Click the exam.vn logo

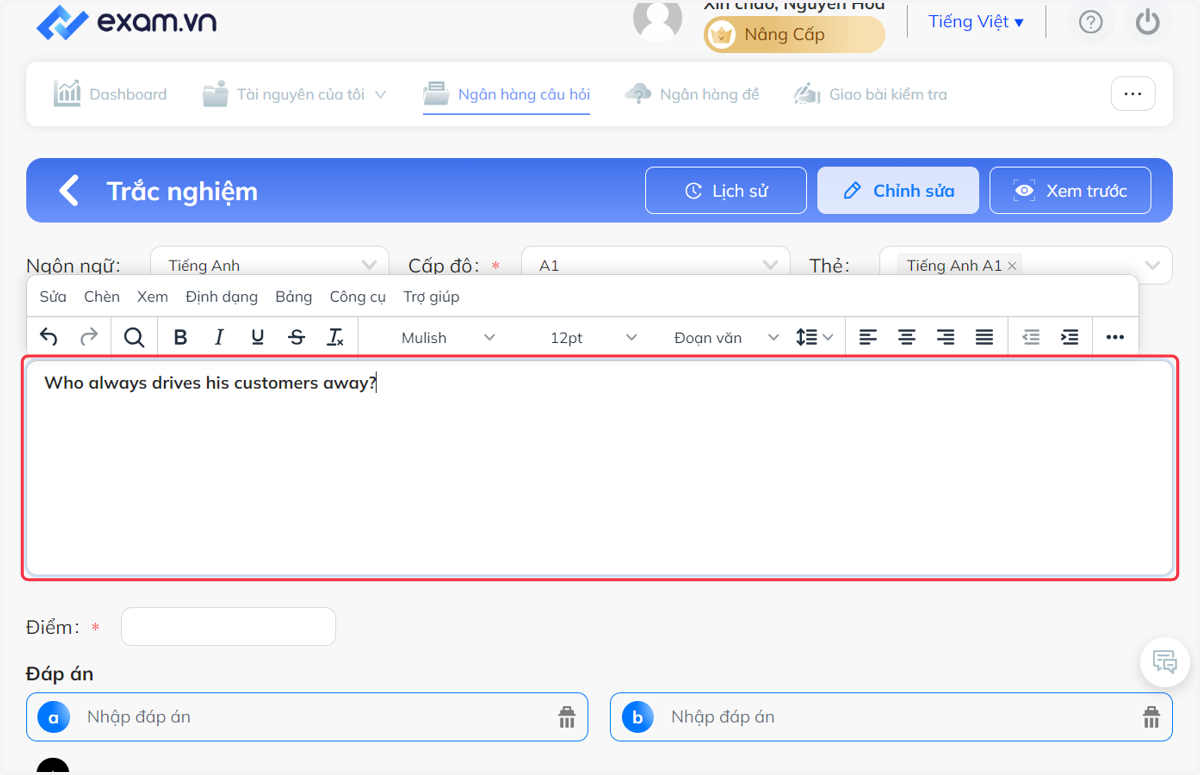(x=126, y=22)
